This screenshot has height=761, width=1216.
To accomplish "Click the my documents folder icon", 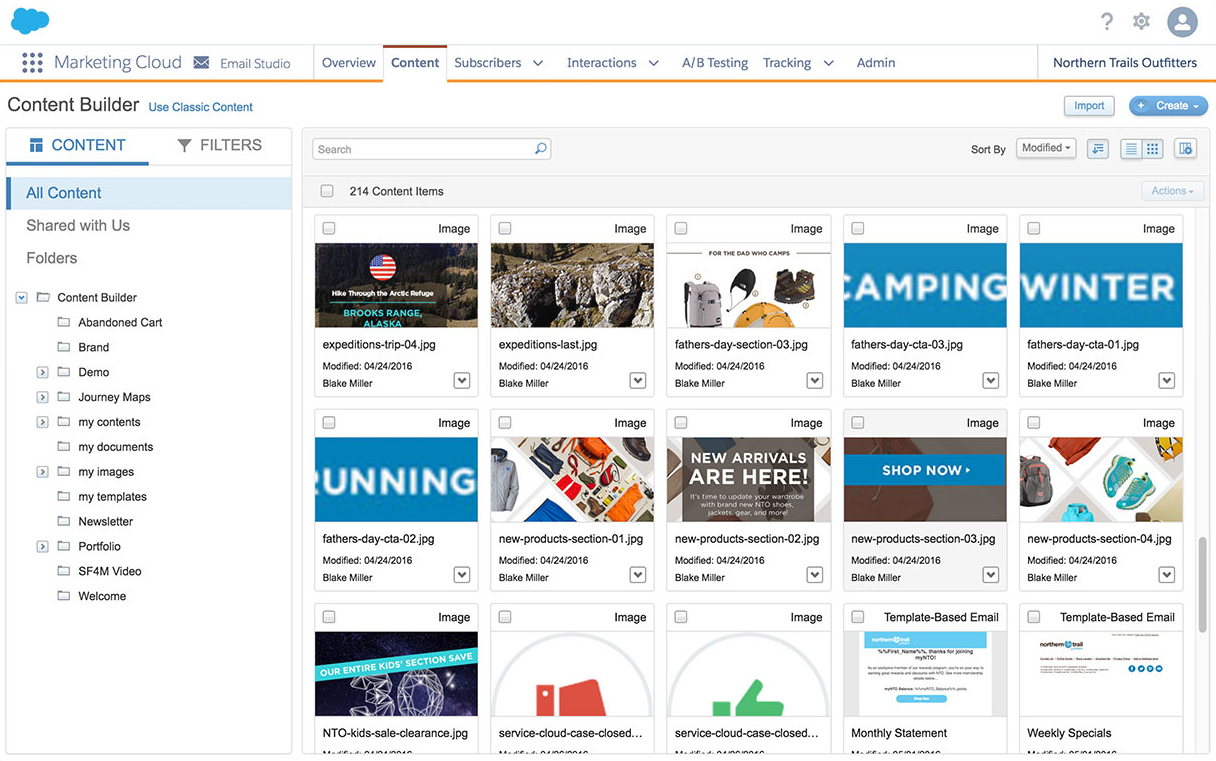I will 64,446.
